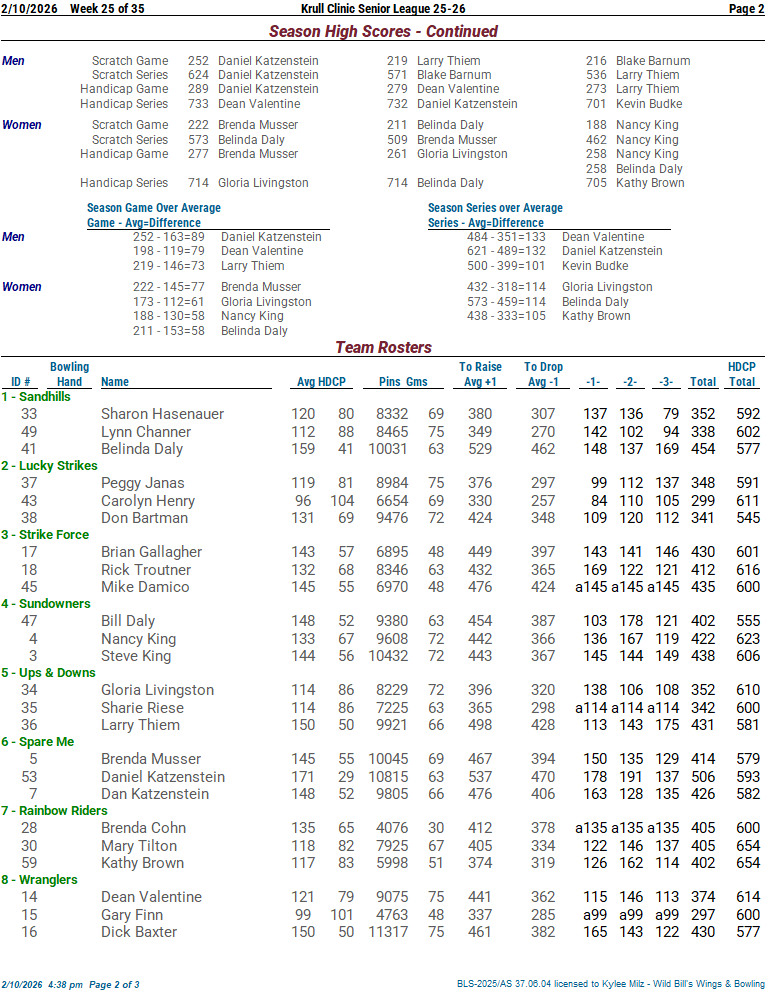Select roster name 'Mary Tilton'
The image size is (768, 991).
139,846
